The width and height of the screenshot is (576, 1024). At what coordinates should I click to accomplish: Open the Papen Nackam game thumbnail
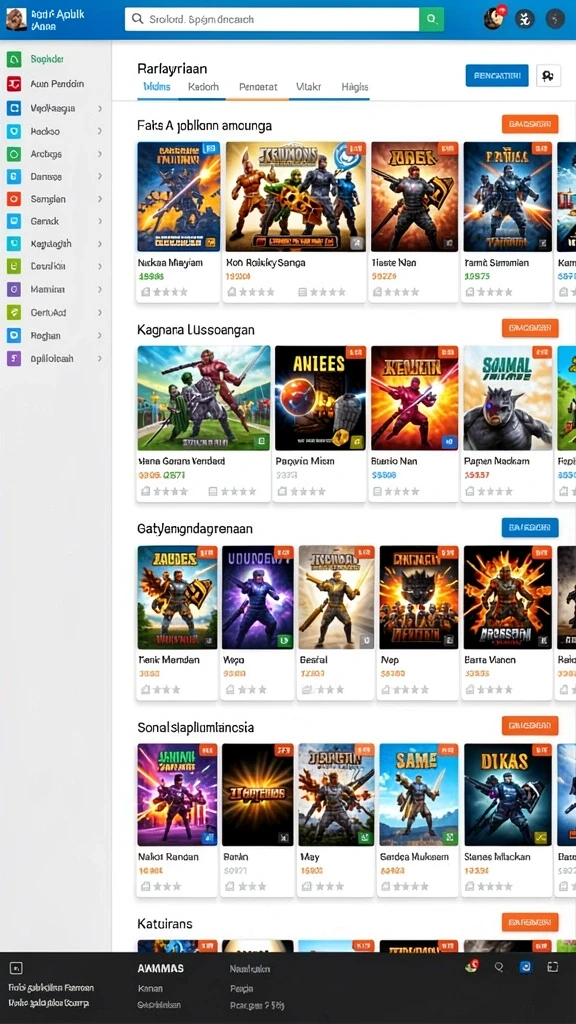pyautogui.click(x=507, y=398)
